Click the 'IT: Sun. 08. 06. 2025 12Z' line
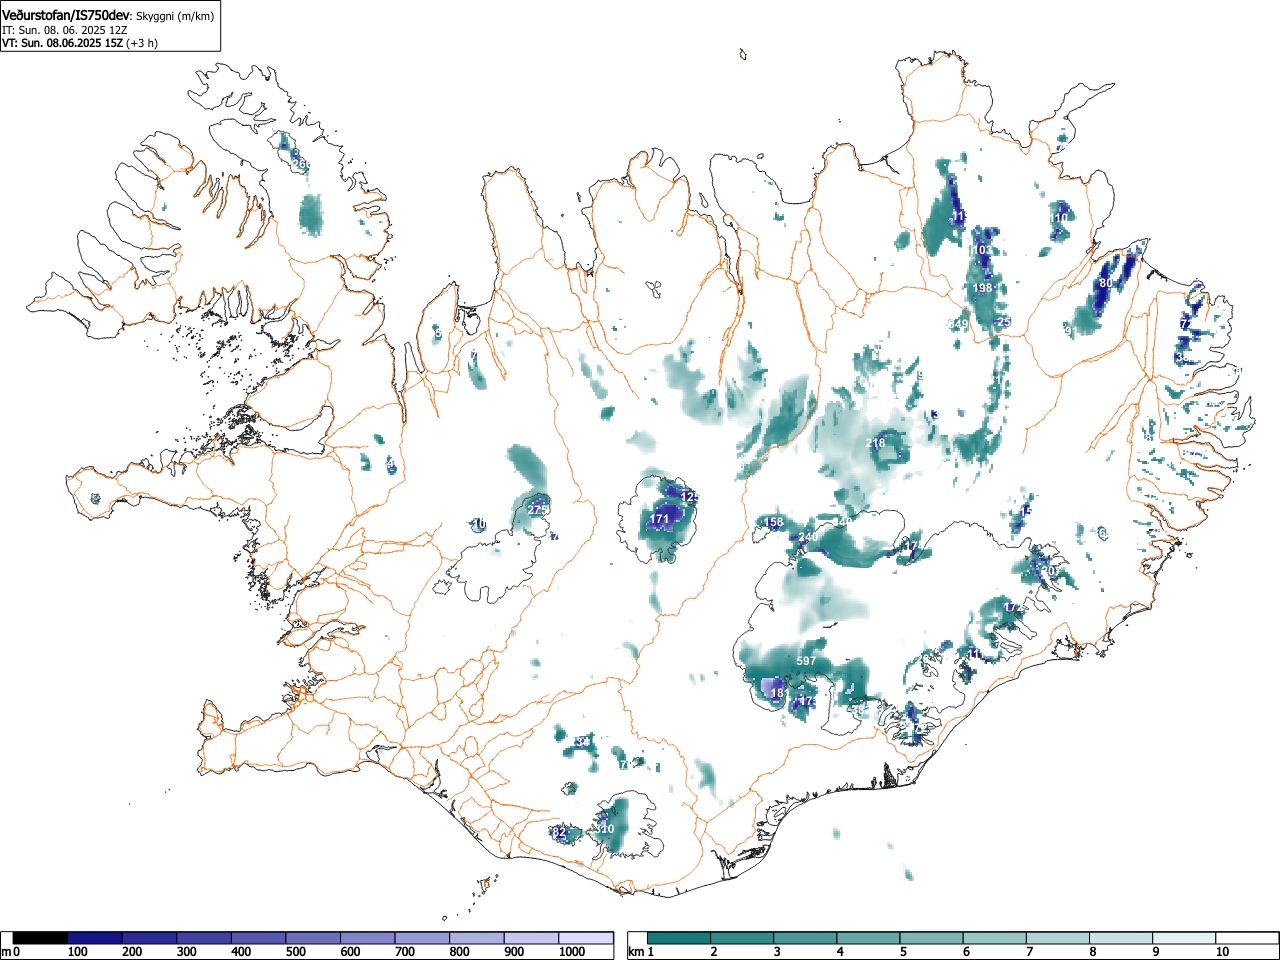 64,30
